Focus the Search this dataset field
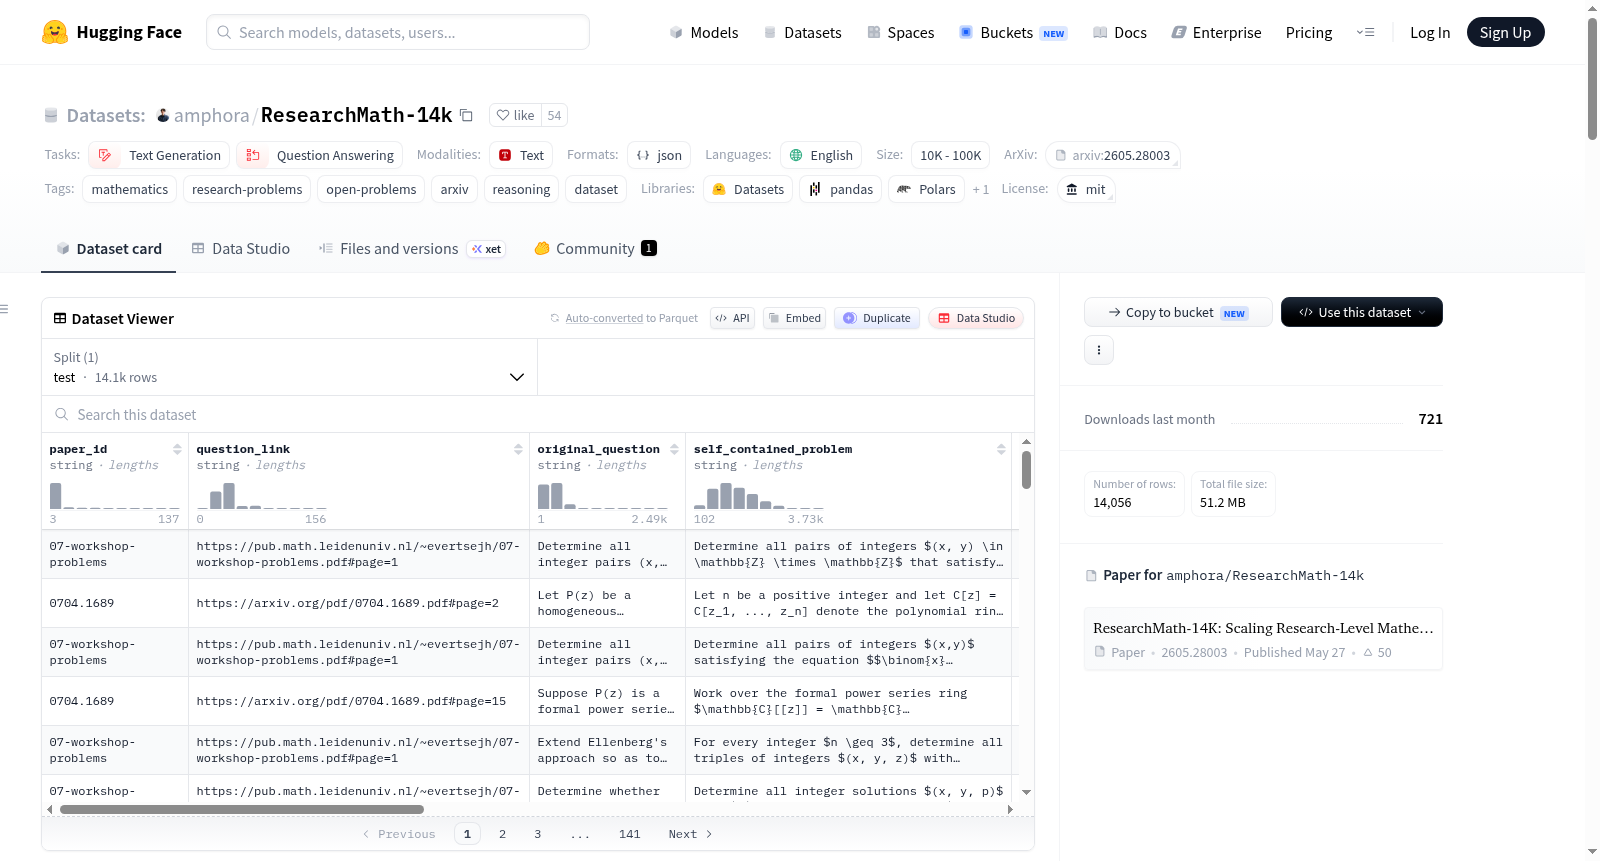 538,414
